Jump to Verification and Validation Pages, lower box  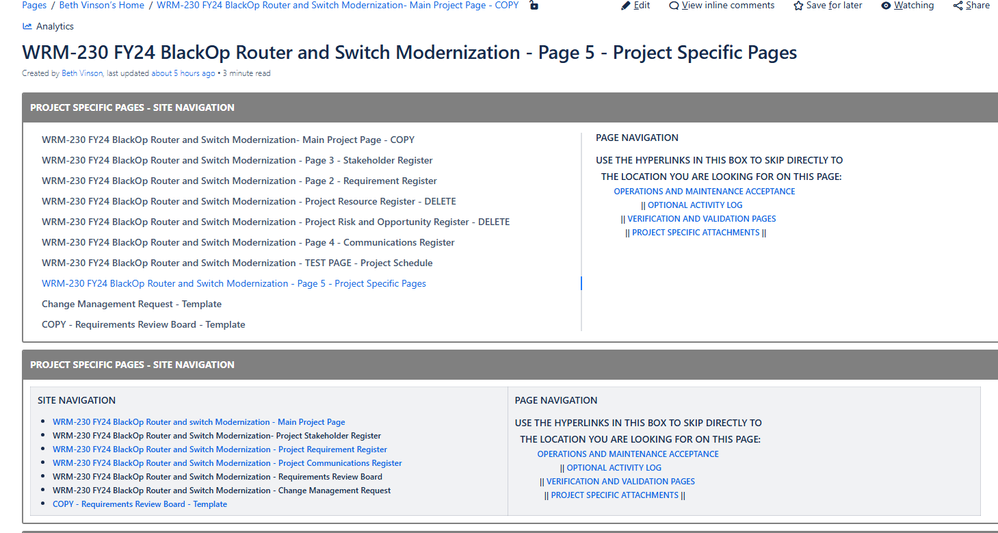[621, 481]
